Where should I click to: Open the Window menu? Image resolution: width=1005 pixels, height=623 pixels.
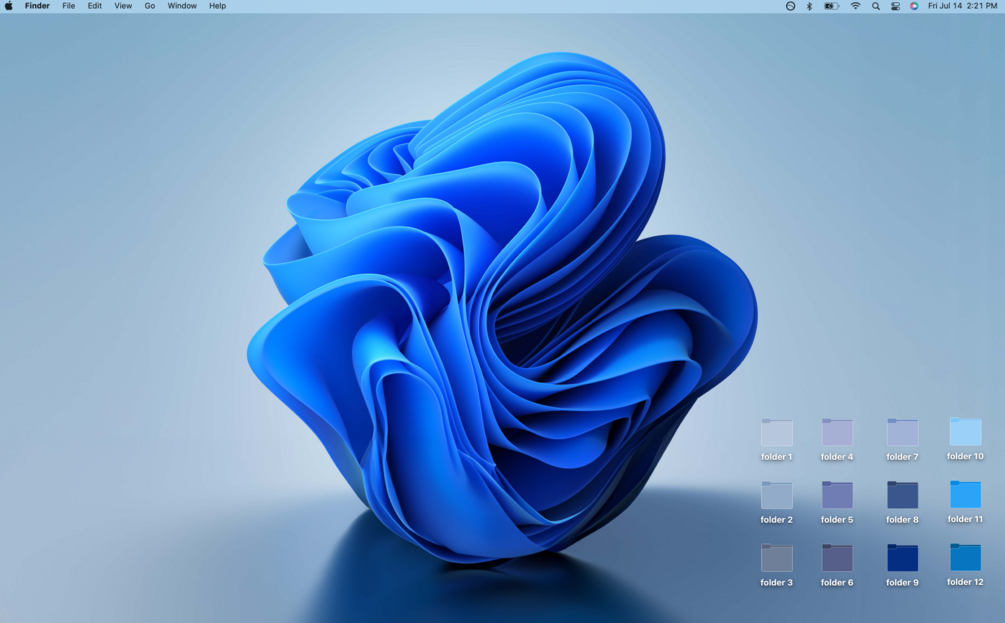[x=182, y=6]
